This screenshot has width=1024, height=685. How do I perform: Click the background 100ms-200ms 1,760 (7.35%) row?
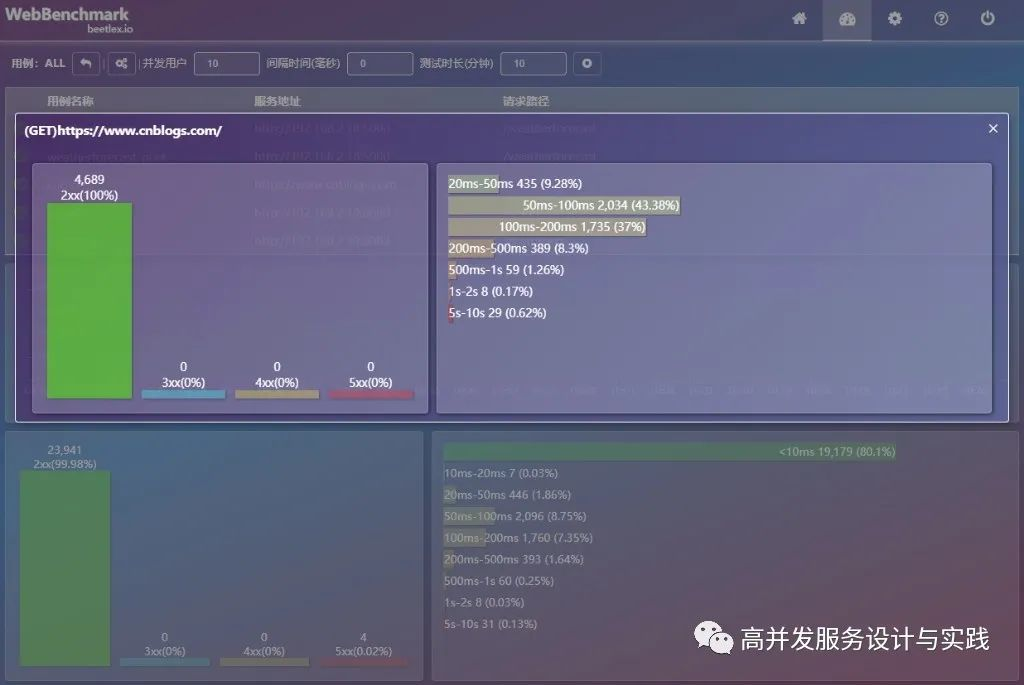click(518, 537)
